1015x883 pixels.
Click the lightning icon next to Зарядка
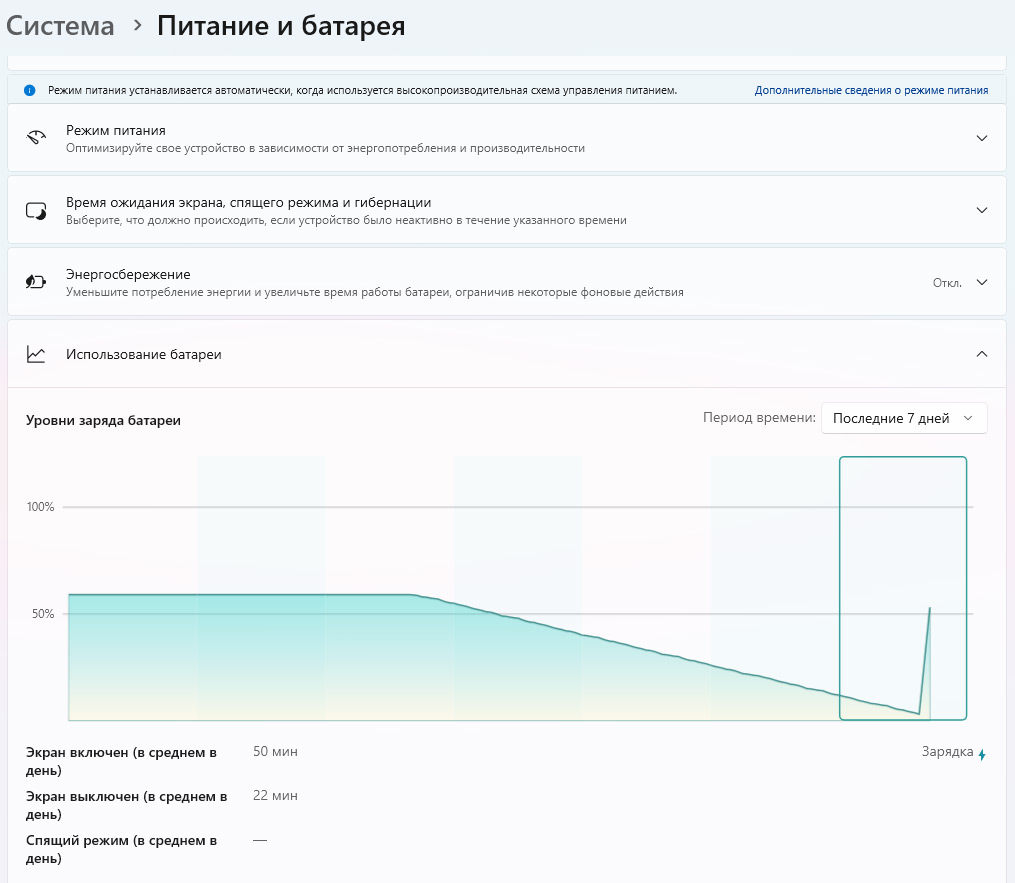[982, 754]
